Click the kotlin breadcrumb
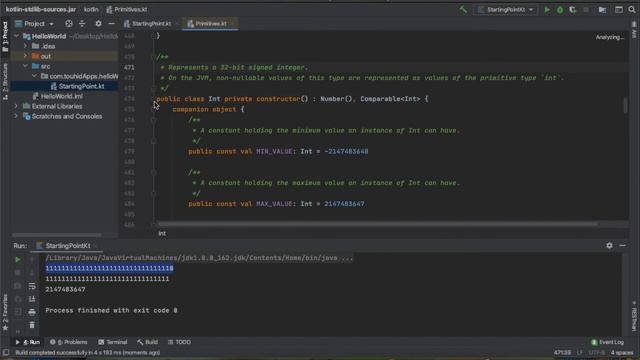640x360 pixels. (x=91, y=9)
